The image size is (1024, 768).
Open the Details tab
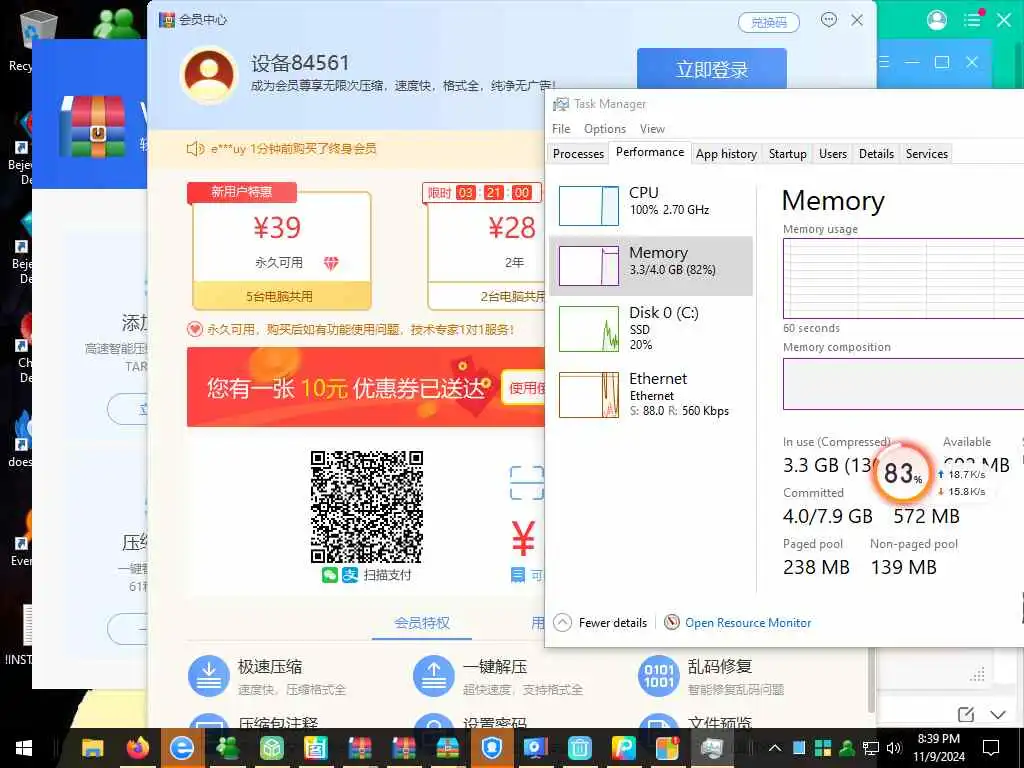point(876,153)
